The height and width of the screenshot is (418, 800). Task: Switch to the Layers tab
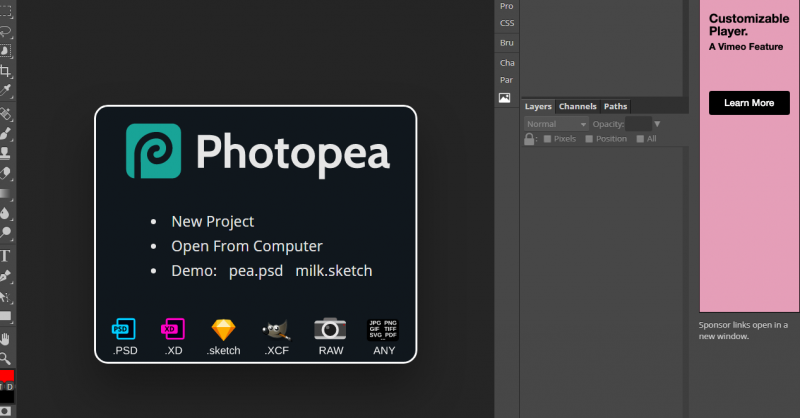pos(538,106)
